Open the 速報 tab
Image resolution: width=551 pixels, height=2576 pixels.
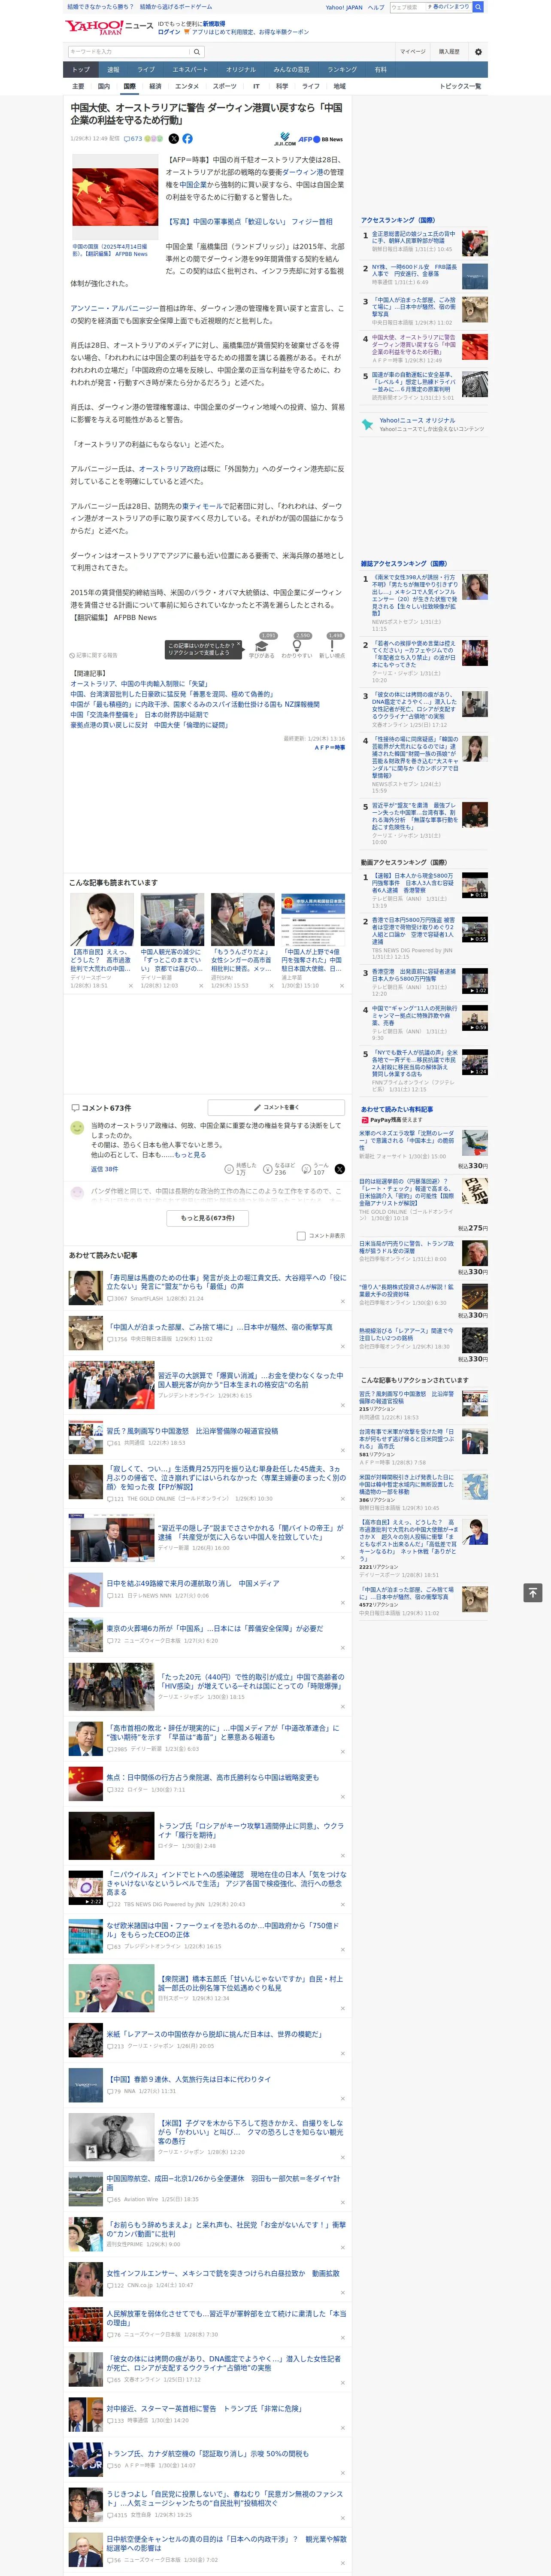(113, 70)
